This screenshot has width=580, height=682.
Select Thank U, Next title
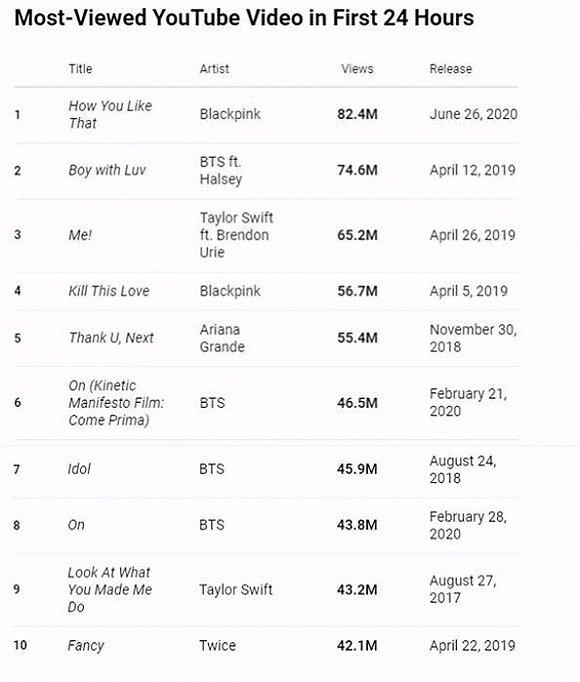point(111,338)
